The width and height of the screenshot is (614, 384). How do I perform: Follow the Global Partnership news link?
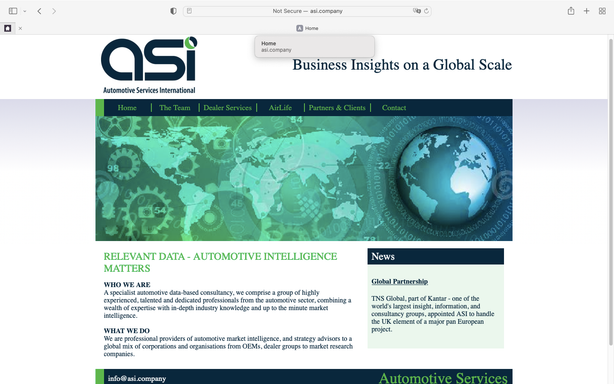pyautogui.click(x=399, y=281)
